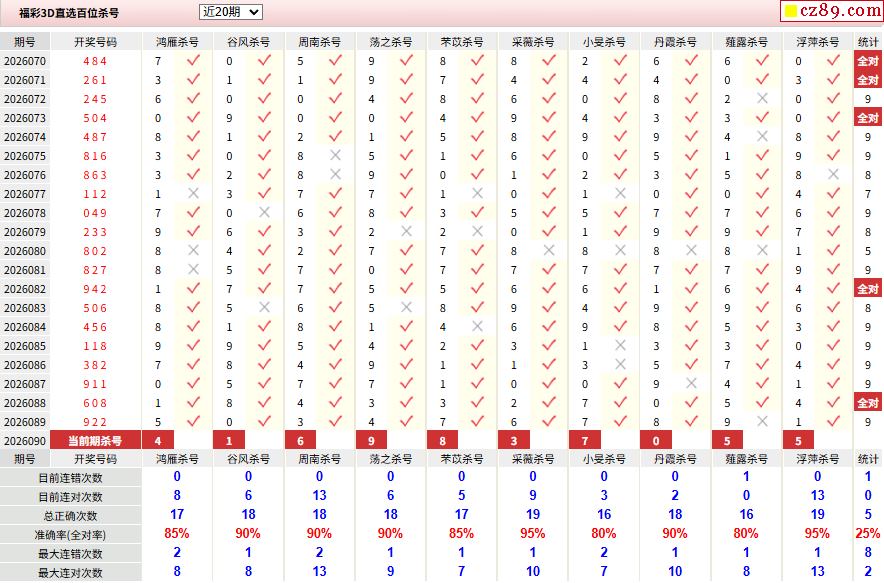
Task: Click the period number 2026070
Action: pyautogui.click(x=25, y=61)
